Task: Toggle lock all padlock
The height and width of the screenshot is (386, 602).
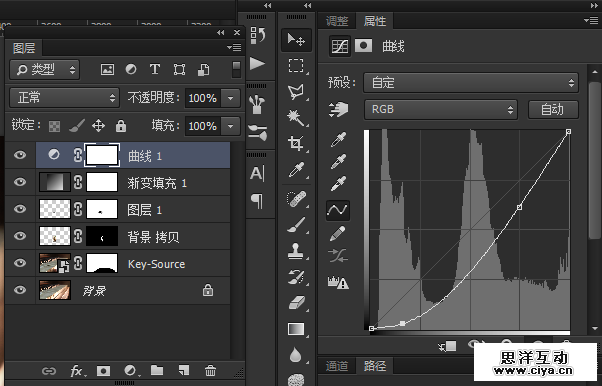Action: tap(121, 126)
